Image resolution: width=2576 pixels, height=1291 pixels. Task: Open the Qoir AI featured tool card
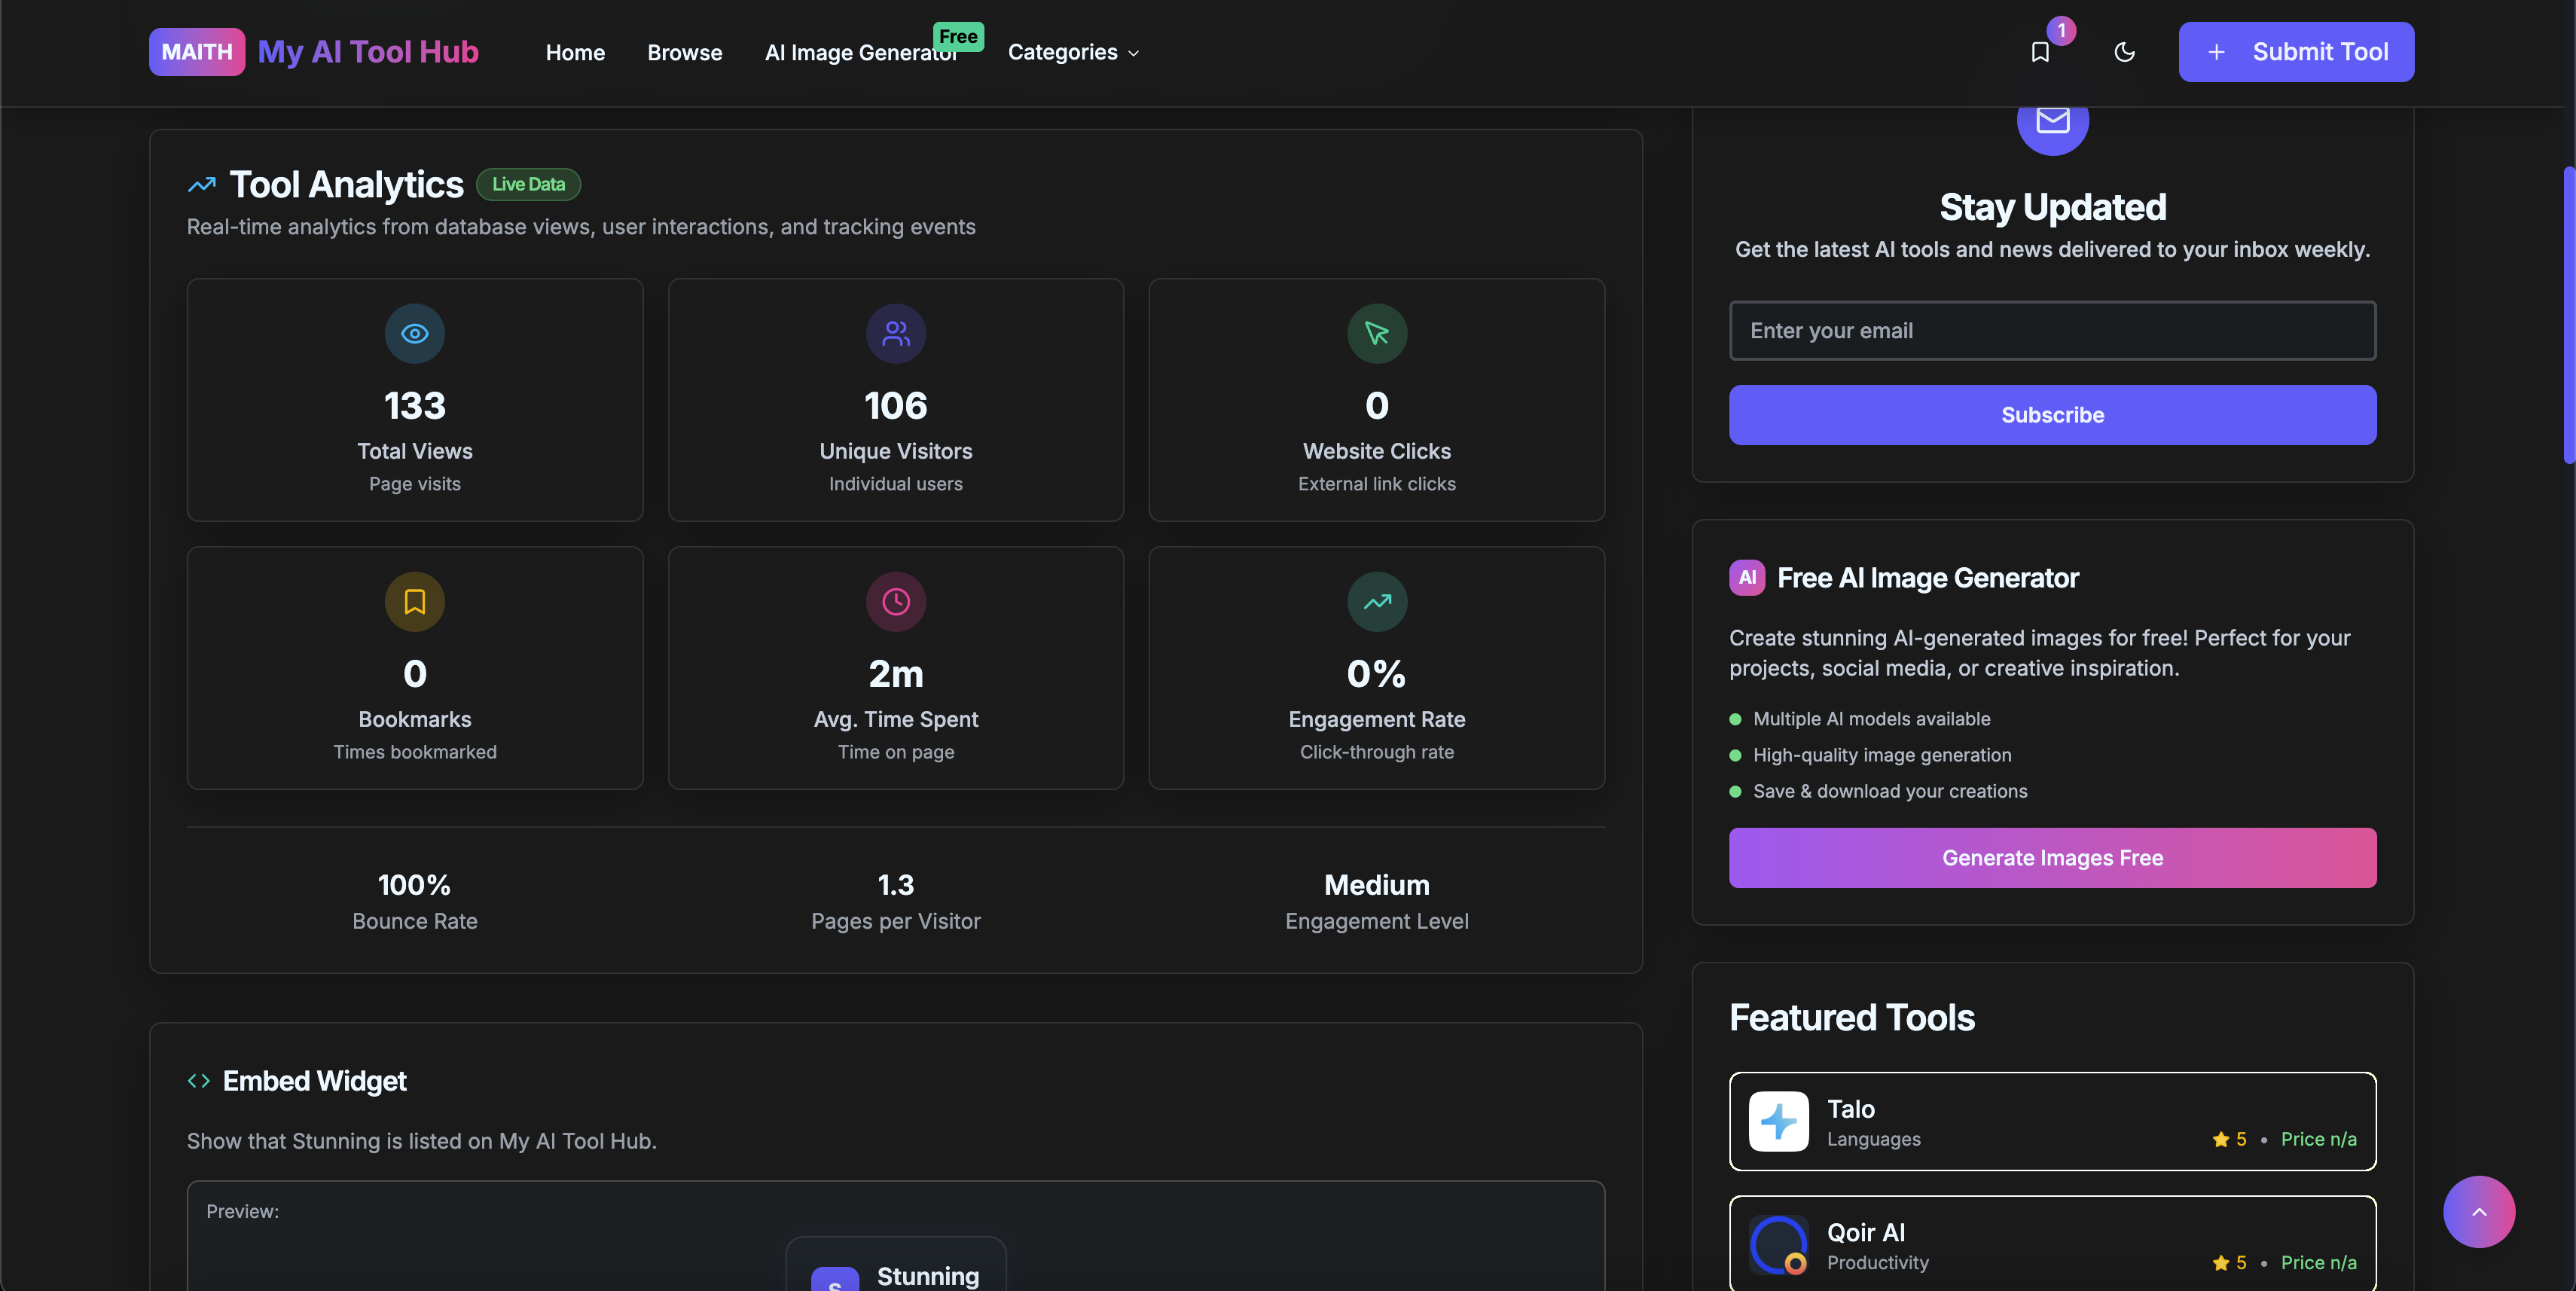2052,1243
